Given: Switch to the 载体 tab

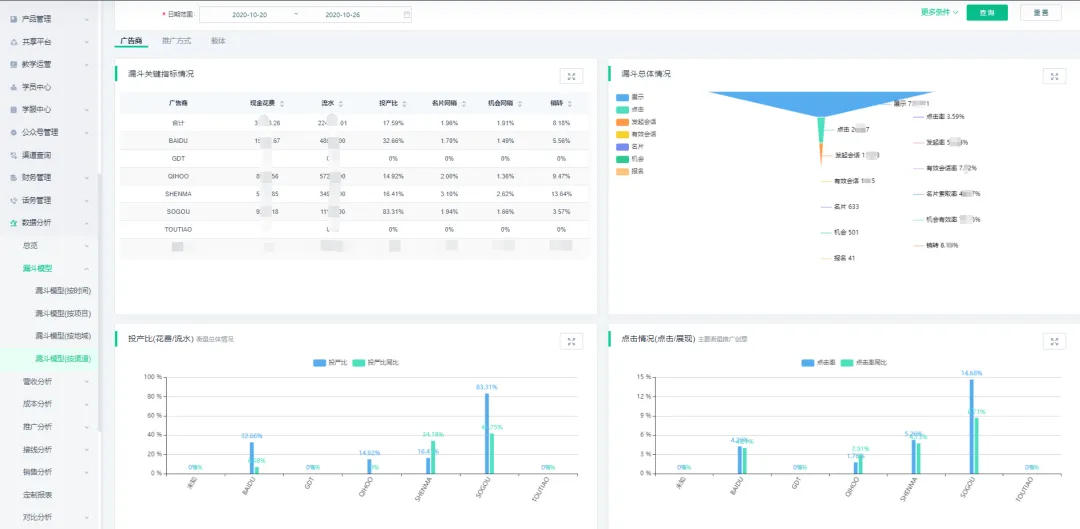Looking at the screenshot, I should click(218, 41).
